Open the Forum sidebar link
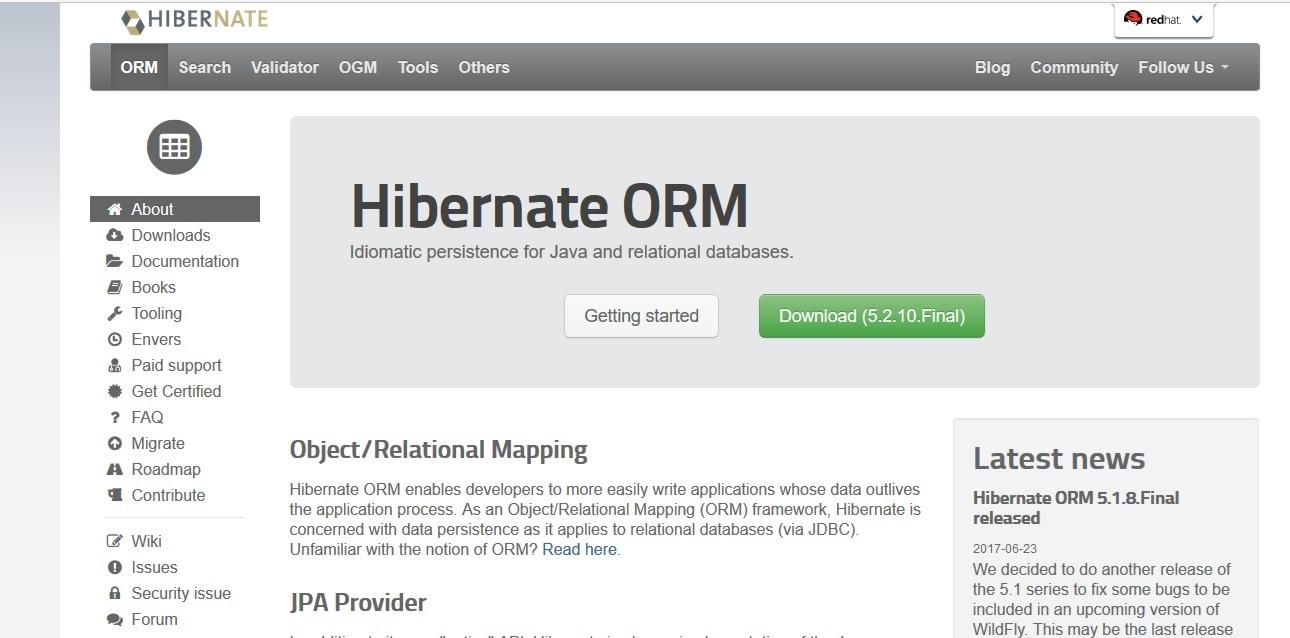This screenshot has height=638, width=1290. point(154,619)
